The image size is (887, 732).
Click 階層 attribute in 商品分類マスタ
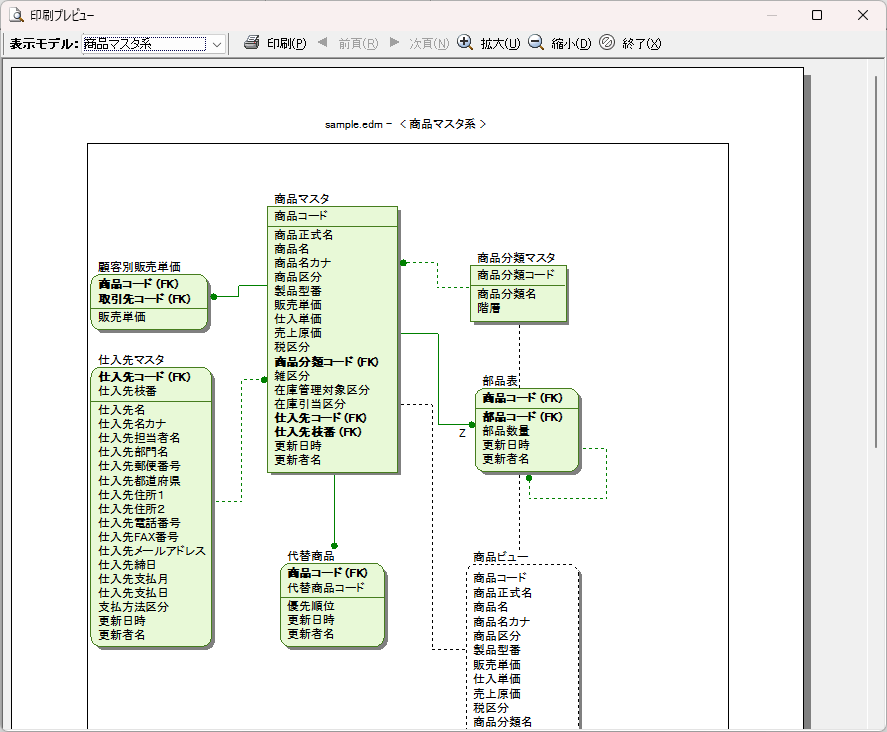tap(489, 308)
